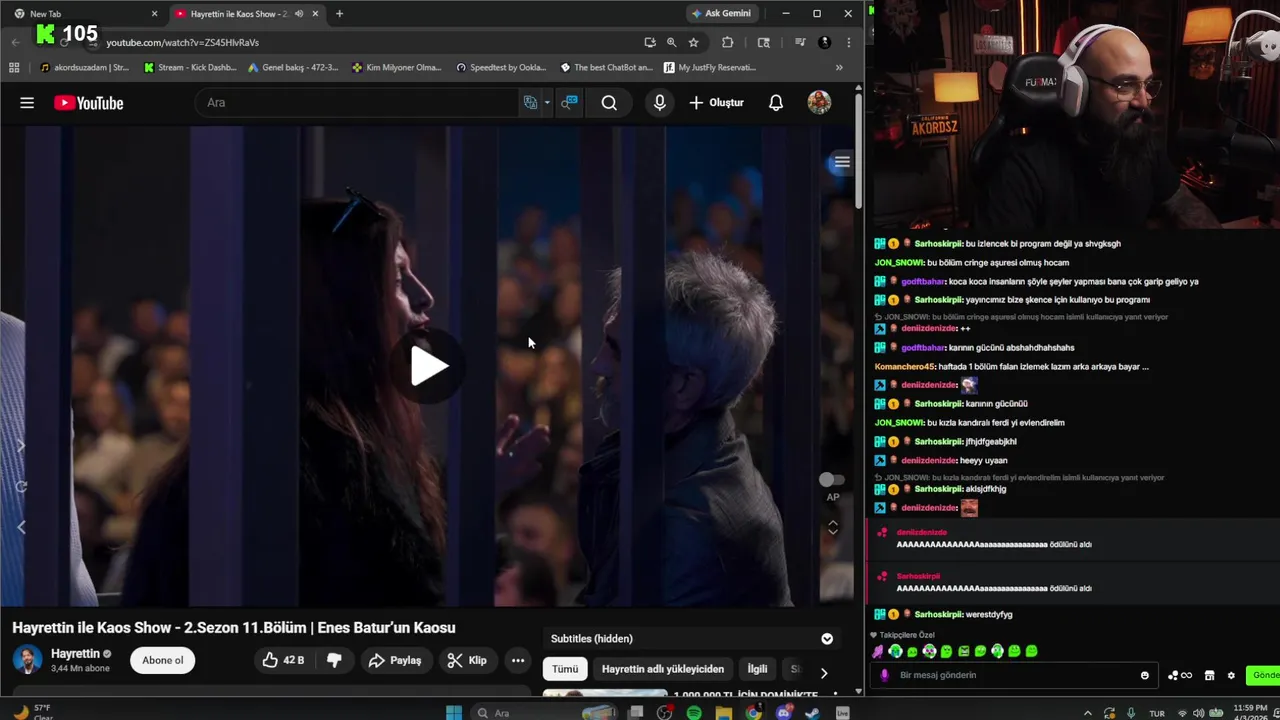
Task: Click the Bir mesaj gönderin chat input
Action: [1015, 675]
